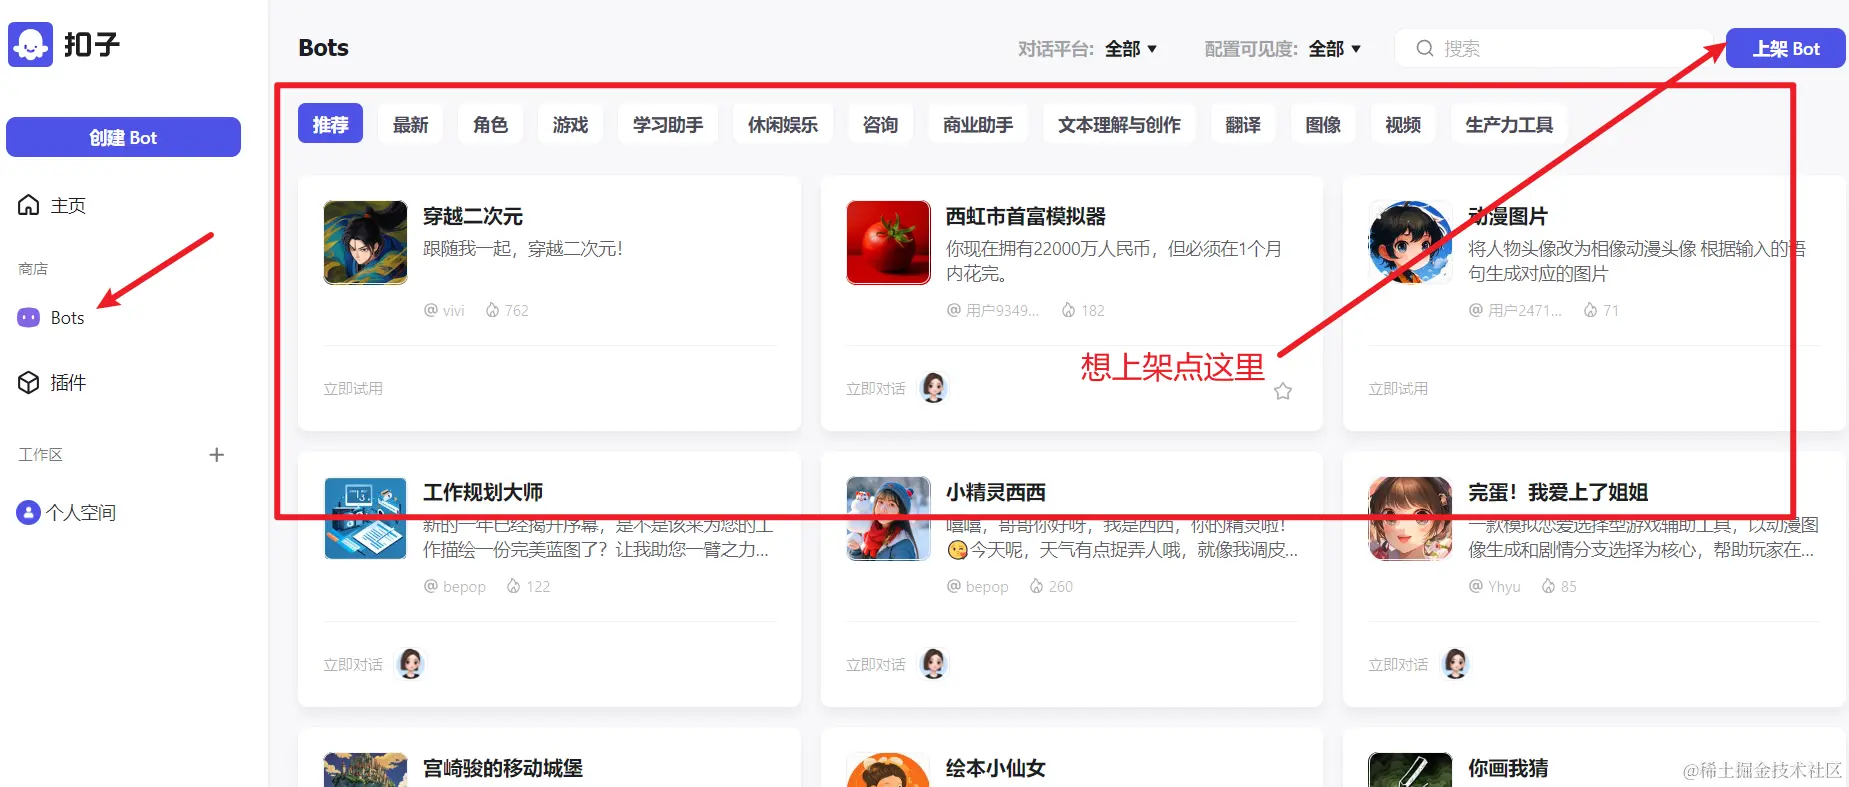1849x787 pixels.
Task: Switch to the 视频 category tab
Action: (1403, 124)
